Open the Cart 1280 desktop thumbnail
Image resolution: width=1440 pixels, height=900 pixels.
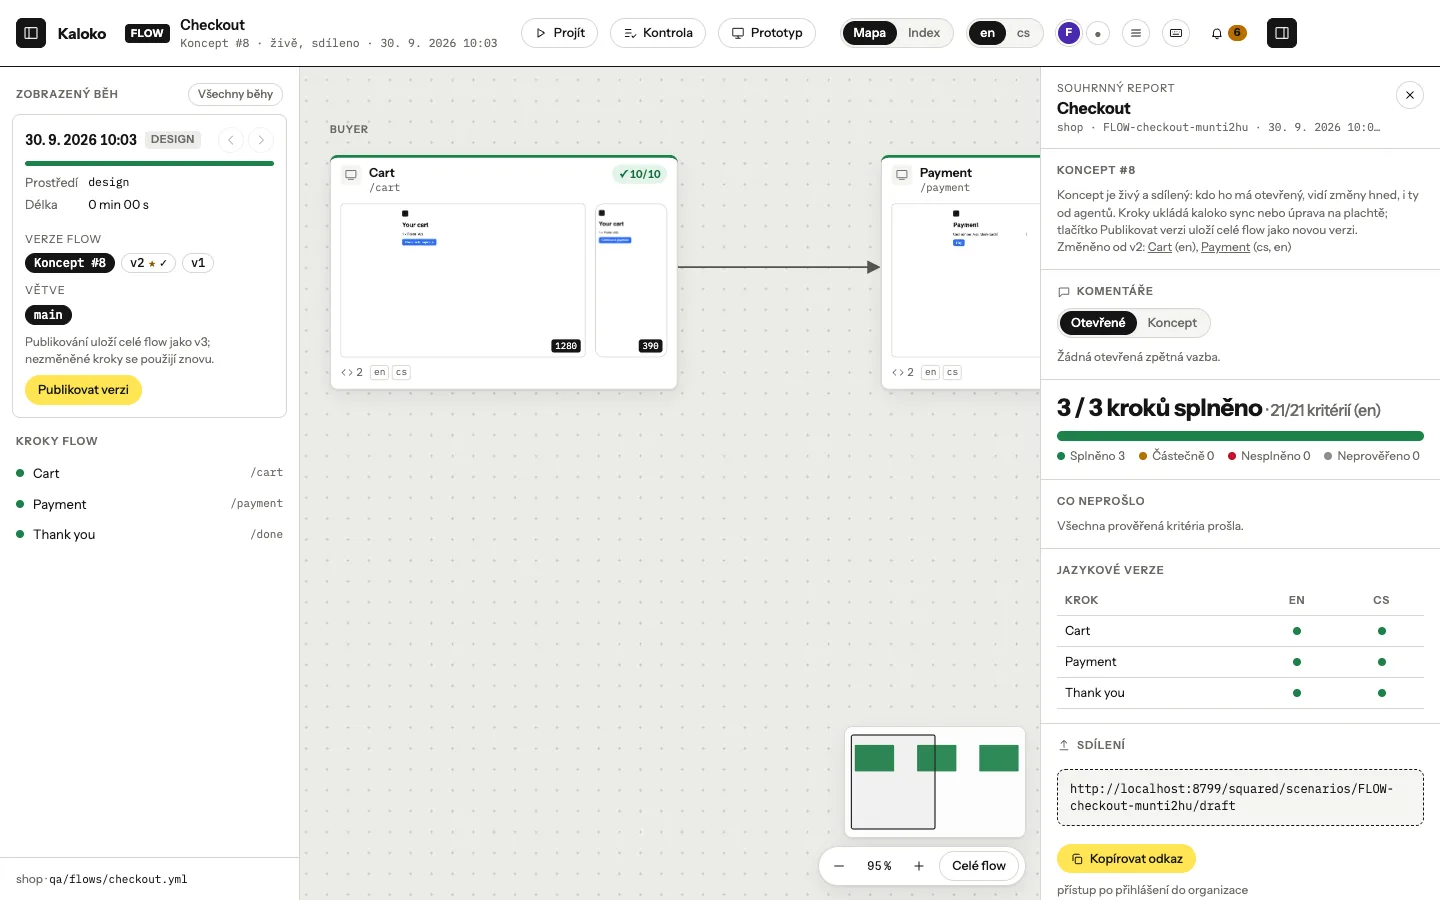click(x=463, y=280)
